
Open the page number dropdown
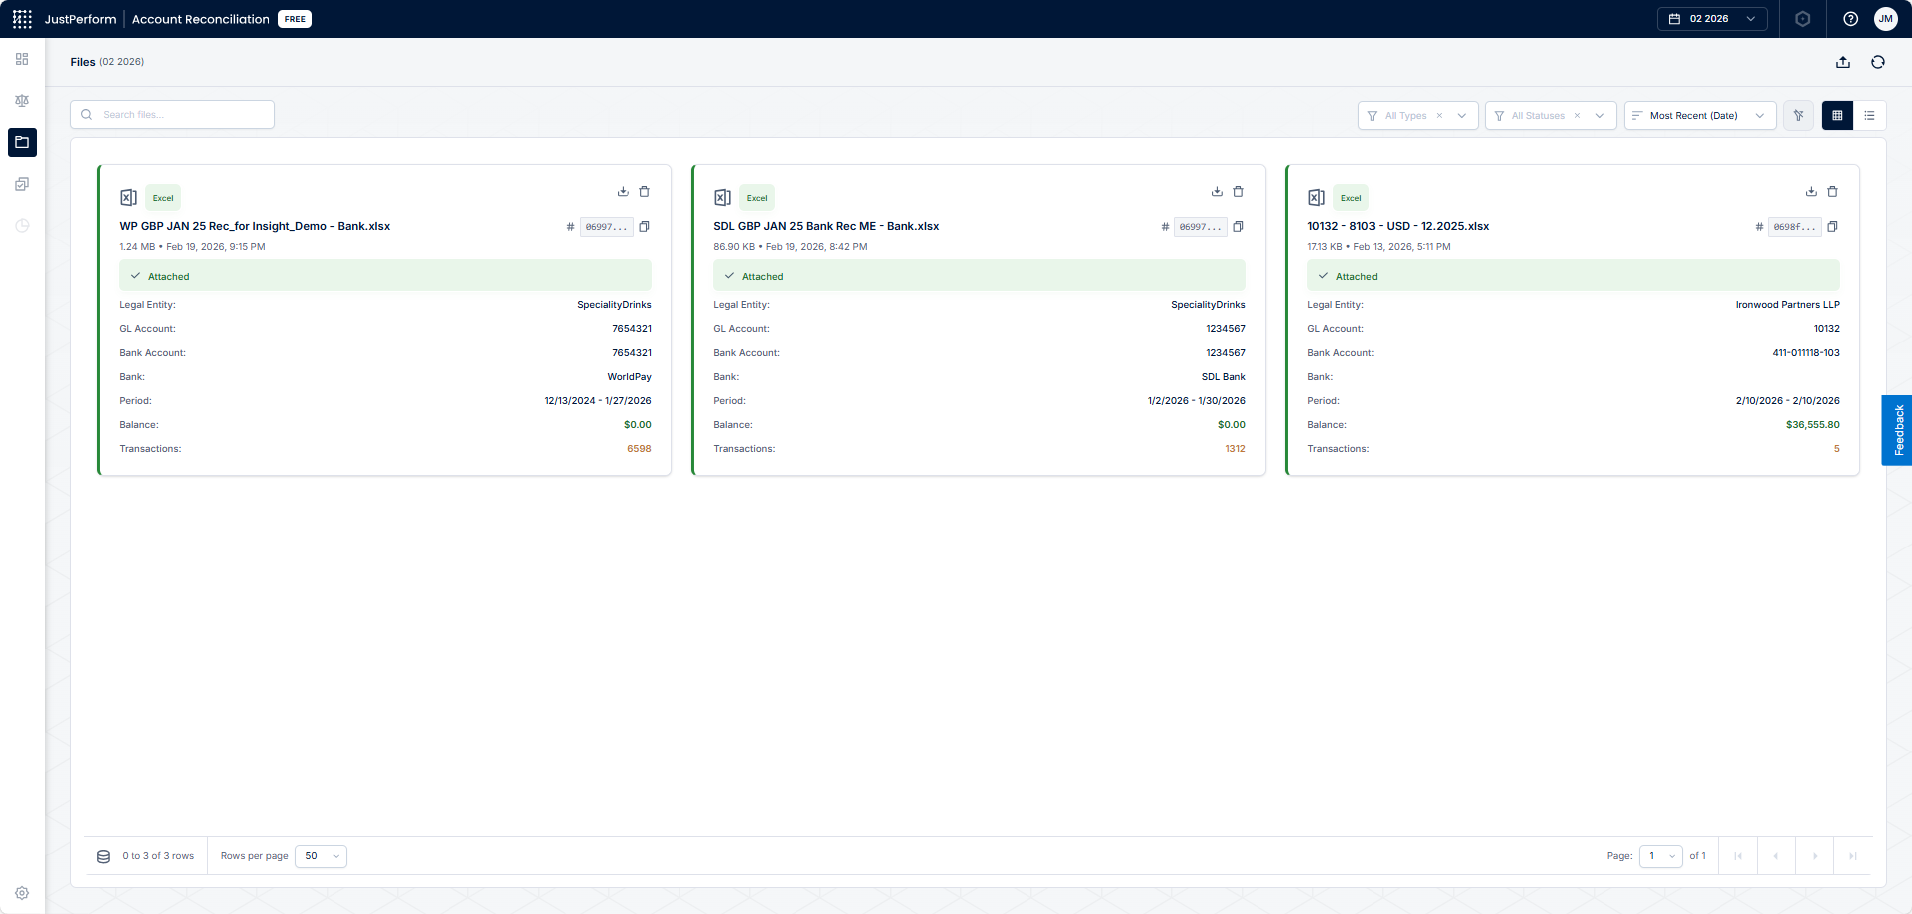pyautogui.click(x=1661, y=856)
